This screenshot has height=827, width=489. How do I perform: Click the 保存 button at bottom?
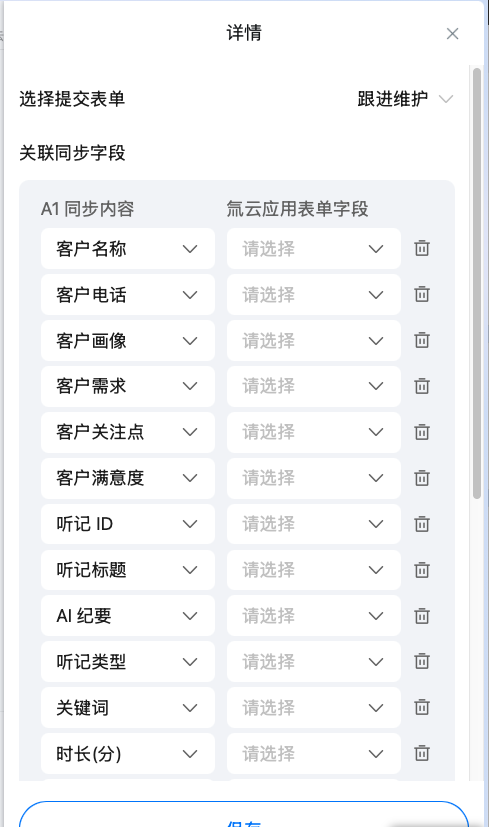[x=244, y=814]
